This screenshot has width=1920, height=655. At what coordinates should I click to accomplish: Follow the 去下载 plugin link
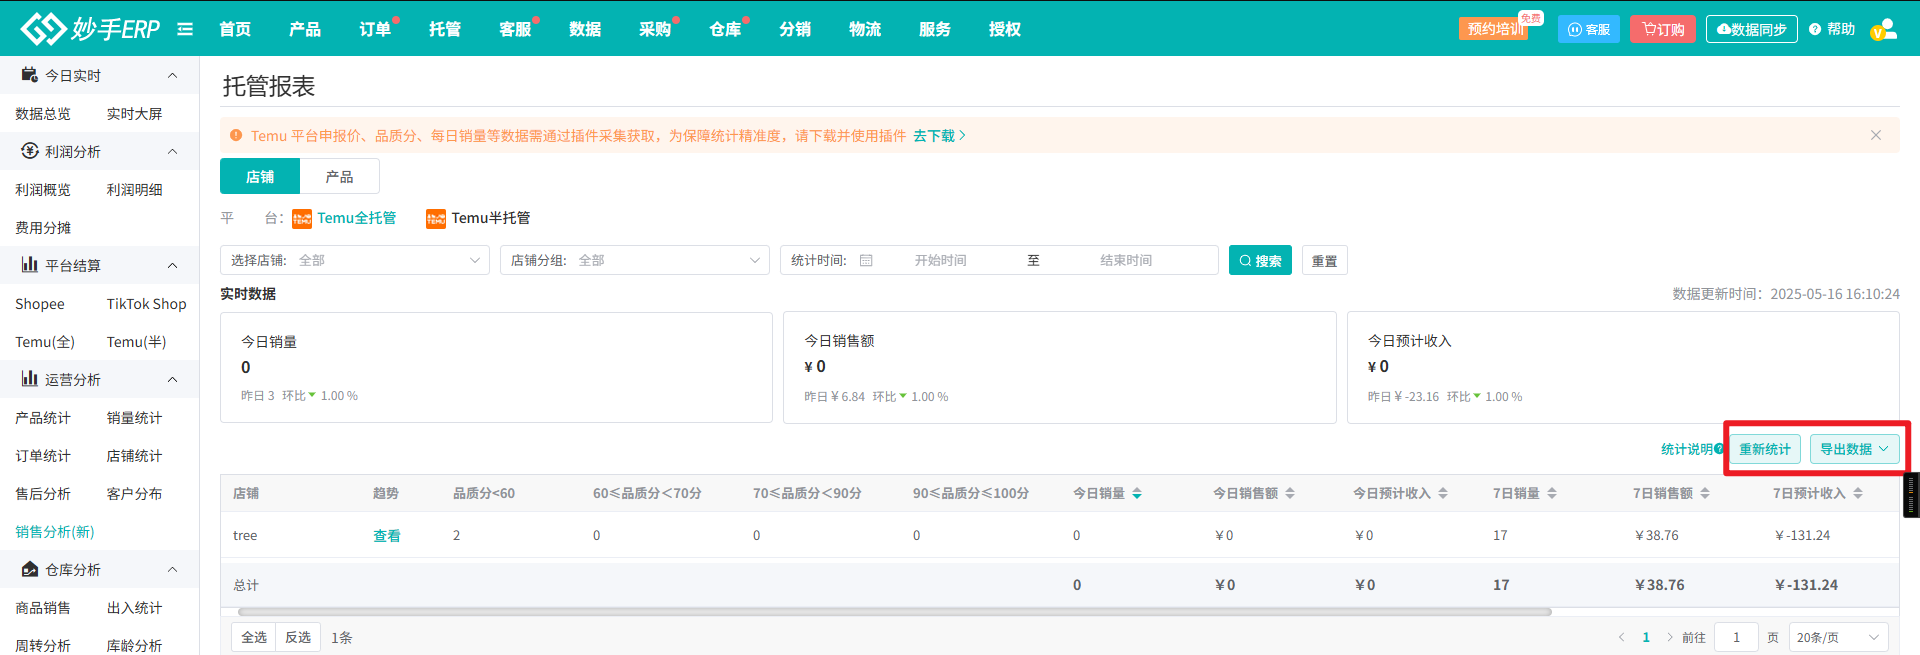(939, 135)
